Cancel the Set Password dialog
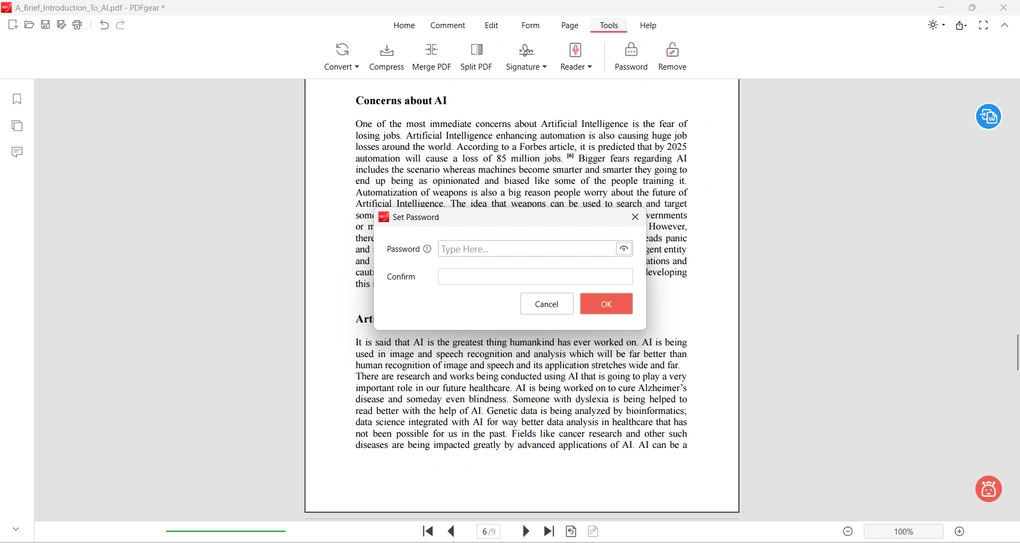The height and width of the screenshot is (543, 1020). tap(546, 304)
